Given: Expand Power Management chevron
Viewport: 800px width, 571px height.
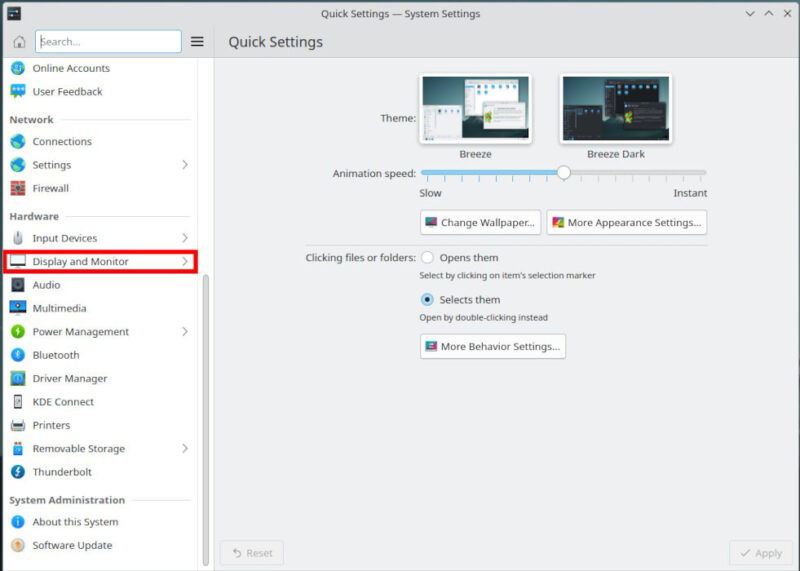Looking at the screenshot, I should point(185,332).
